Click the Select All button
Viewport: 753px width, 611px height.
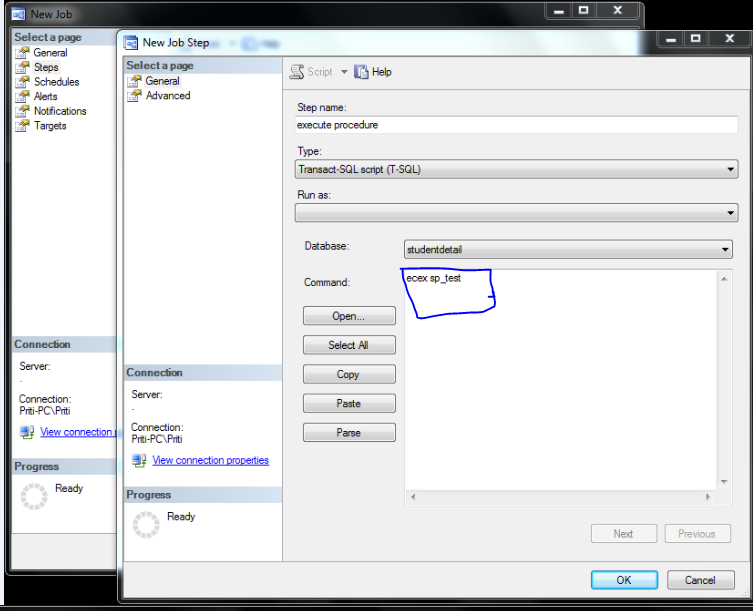349,345
